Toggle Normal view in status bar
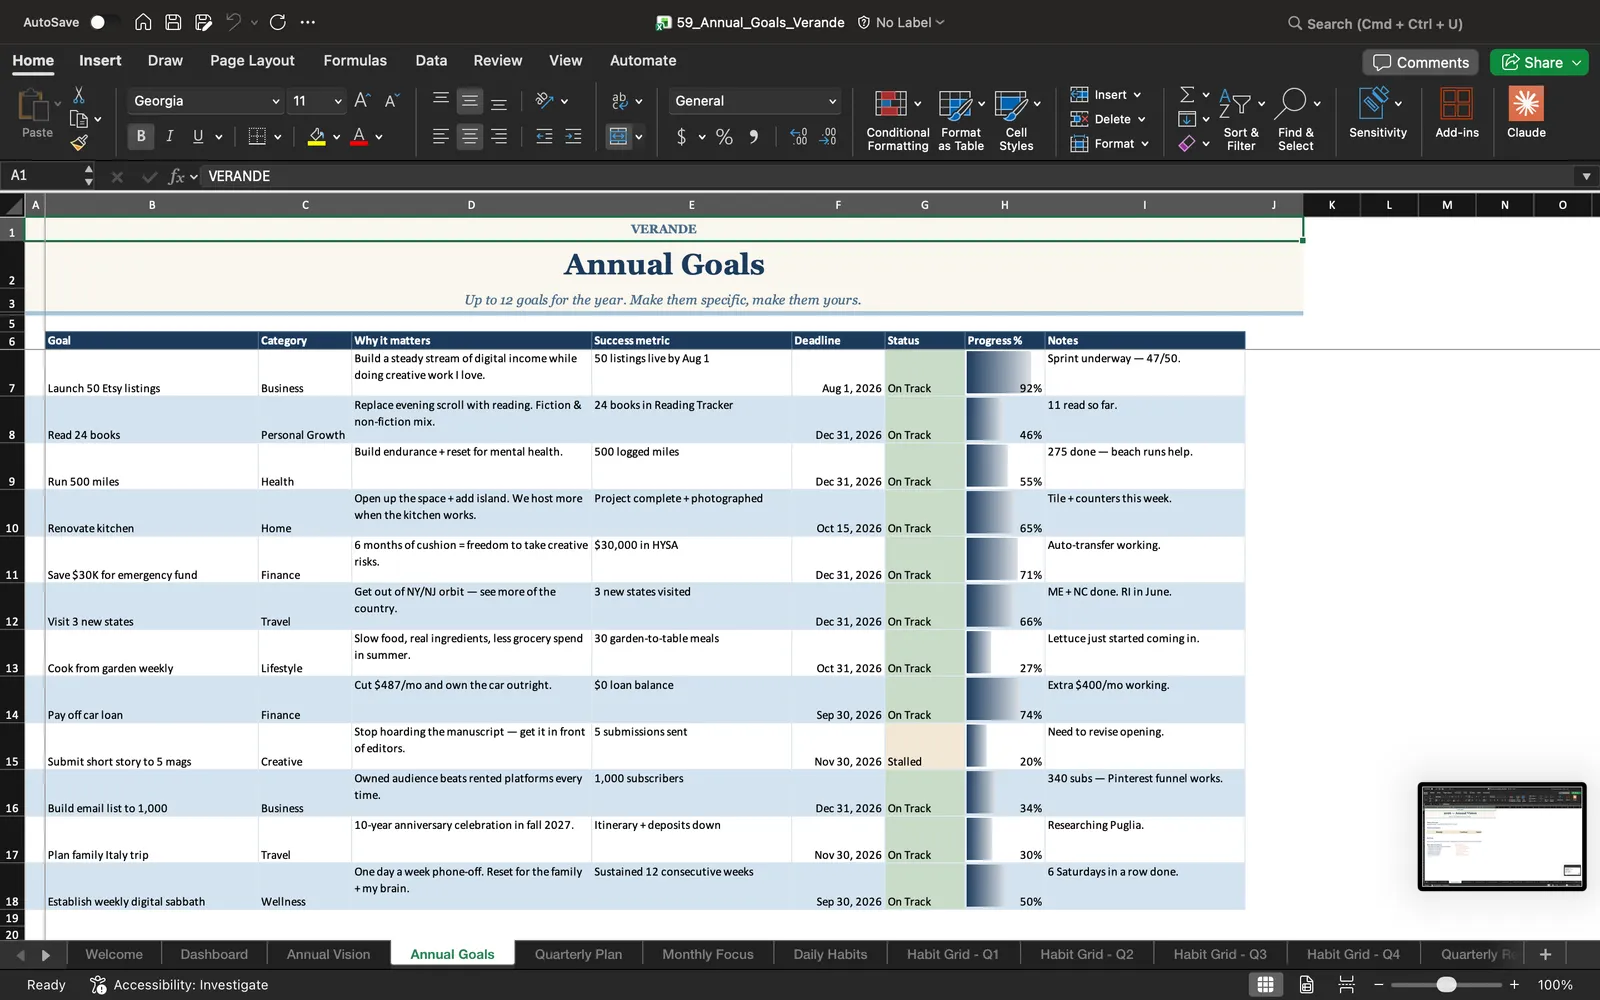Image resolution: width=1600 pixels, height=1000 pixels. 1265,985
